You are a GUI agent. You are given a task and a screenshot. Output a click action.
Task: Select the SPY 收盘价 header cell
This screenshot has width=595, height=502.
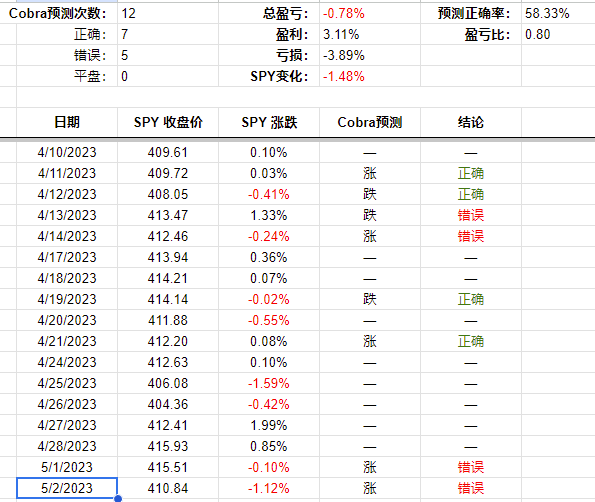click(x=168, y=122)
